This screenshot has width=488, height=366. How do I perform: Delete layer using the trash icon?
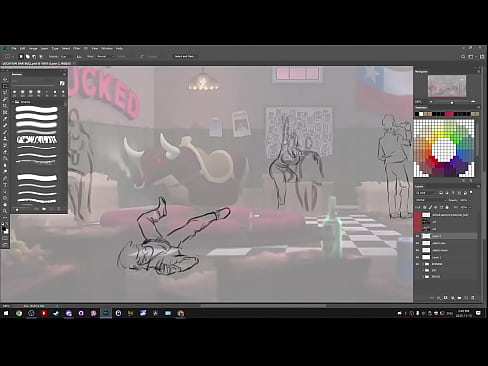coord(473,298)
